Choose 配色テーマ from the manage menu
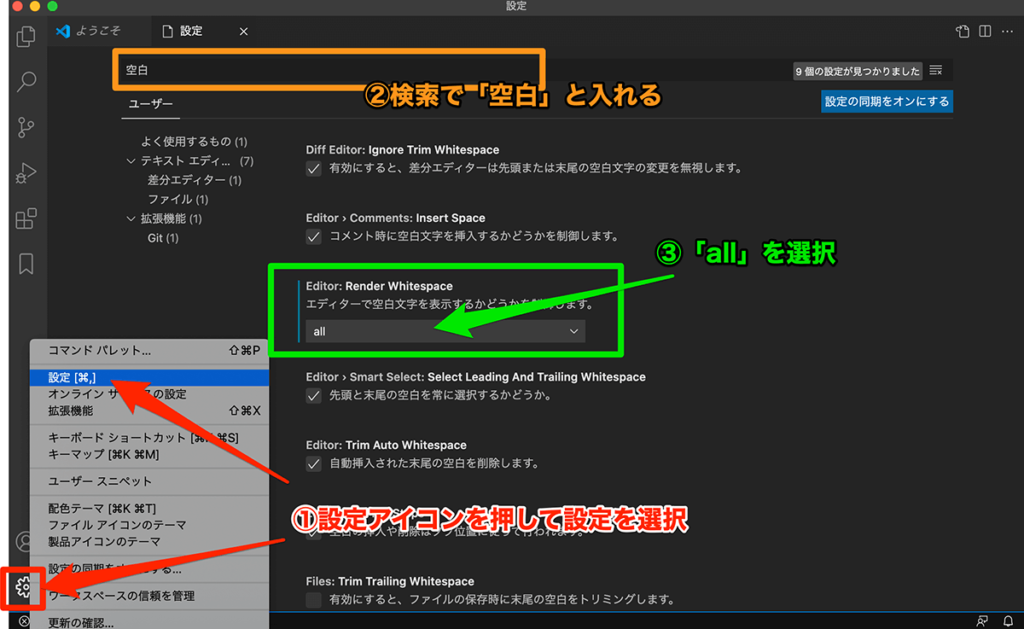The height and width of the screenshot is (629, 1024). tap(149, 508)
